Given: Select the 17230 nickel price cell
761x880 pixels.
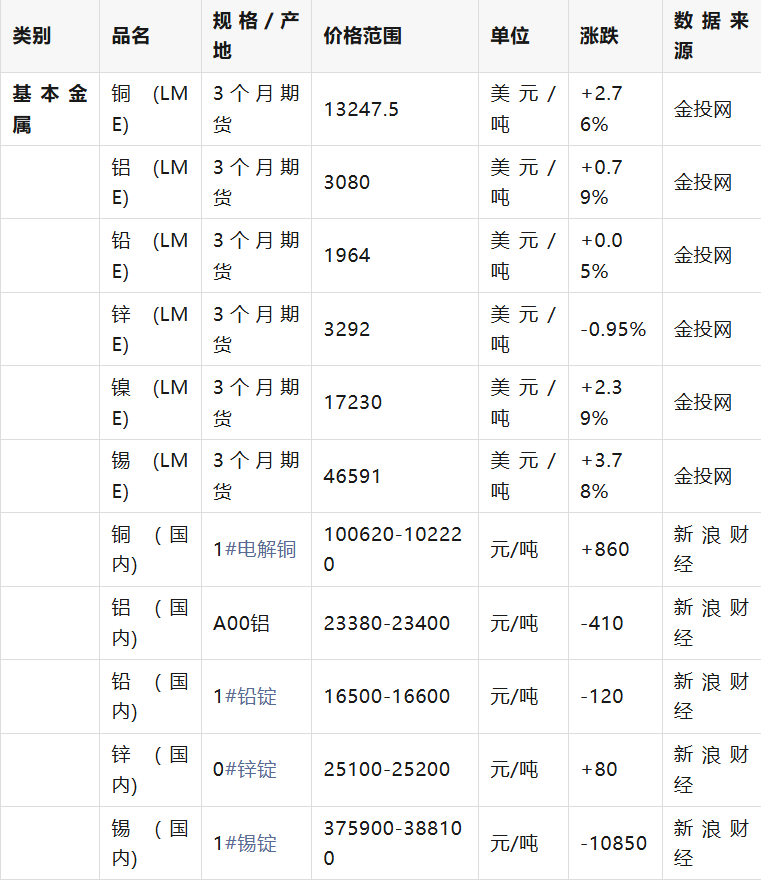Looking at the screenshot, I should click(352, 402).
